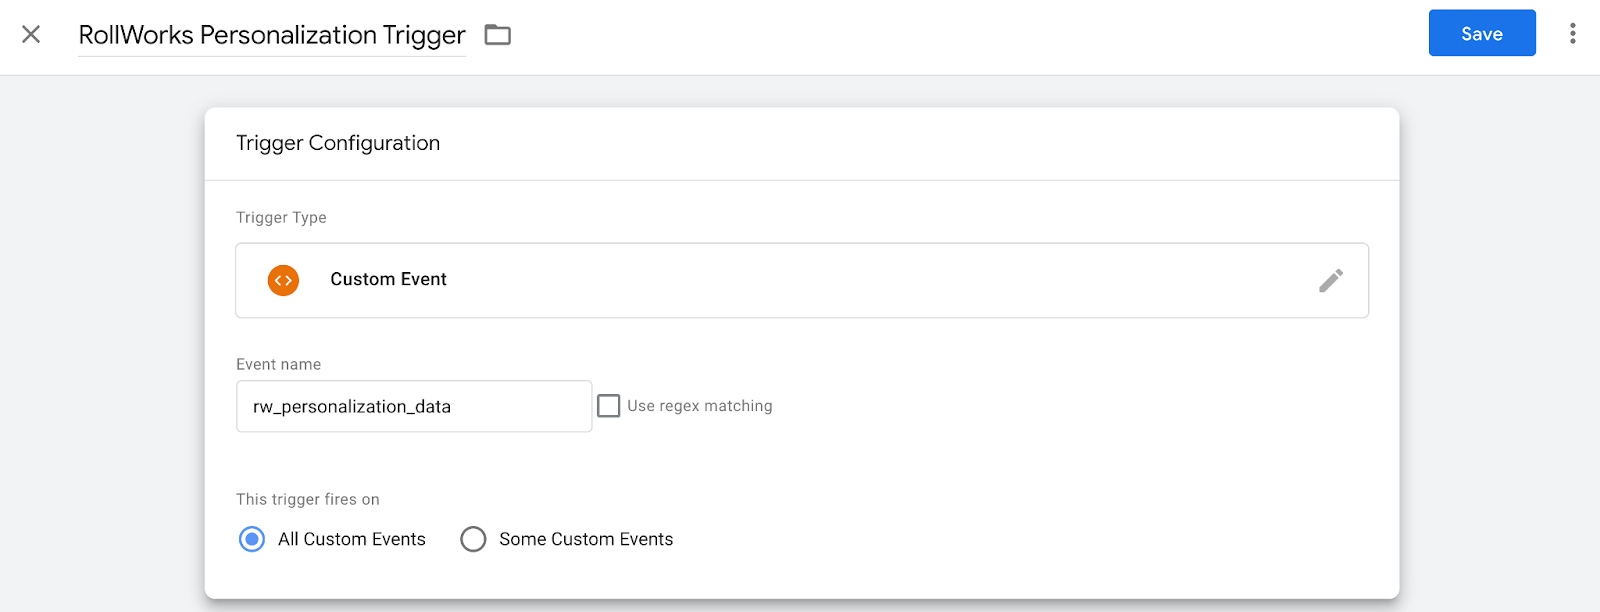Click the Custom Event trigger type text

tap(388, 280)
